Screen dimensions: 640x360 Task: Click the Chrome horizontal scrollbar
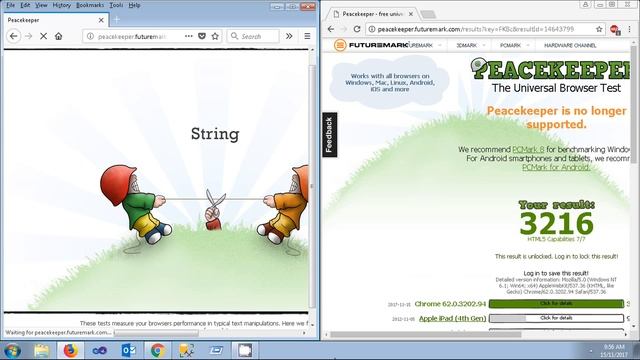(x=425, y=335)
